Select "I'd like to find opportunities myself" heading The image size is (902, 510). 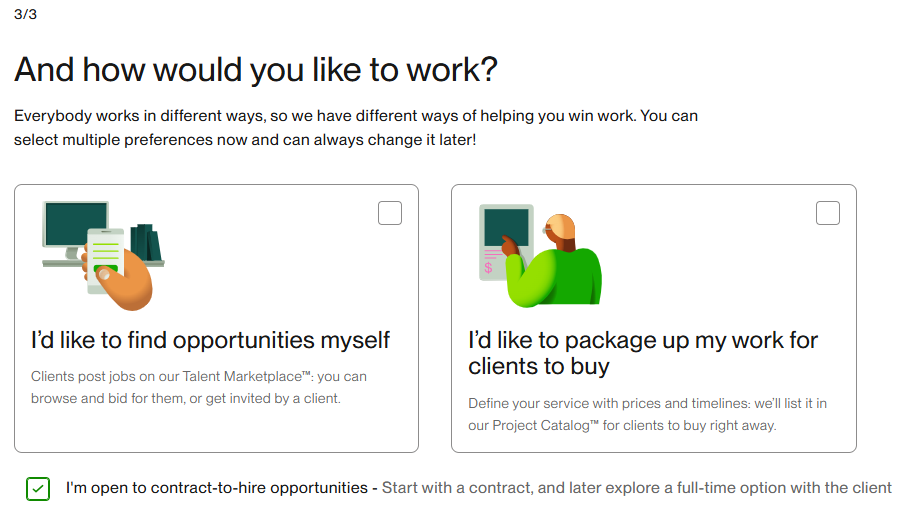(x=210, y=340)
